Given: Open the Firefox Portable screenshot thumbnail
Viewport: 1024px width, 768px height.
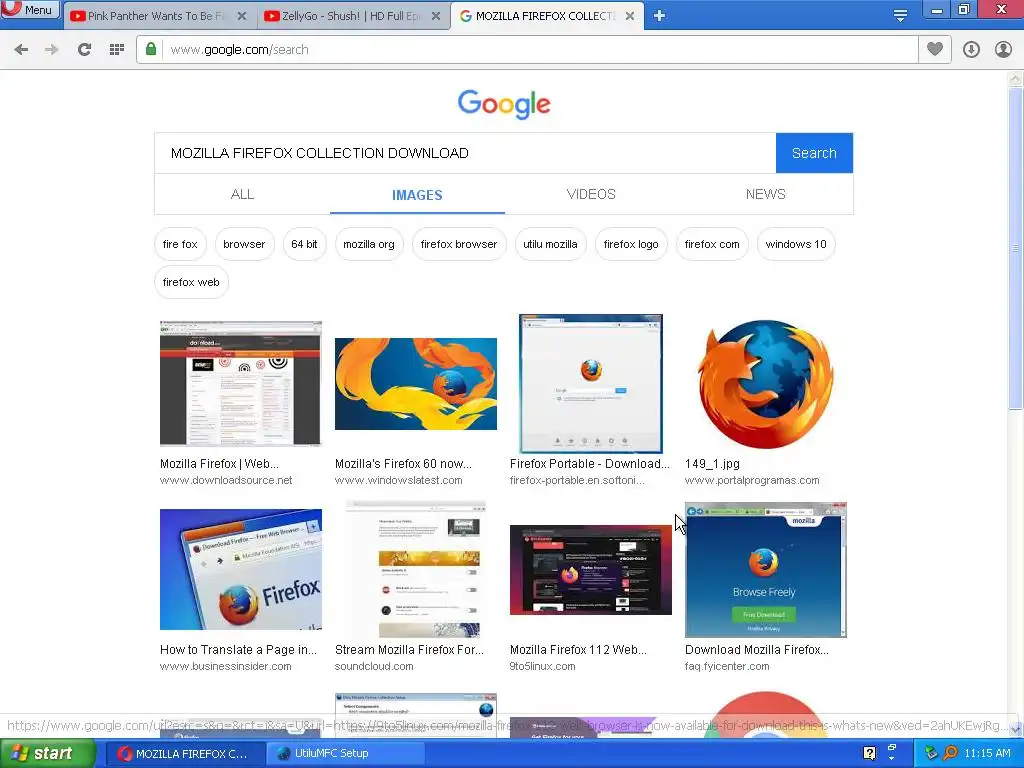Looking at the screenshot, I should click(591, 383).
